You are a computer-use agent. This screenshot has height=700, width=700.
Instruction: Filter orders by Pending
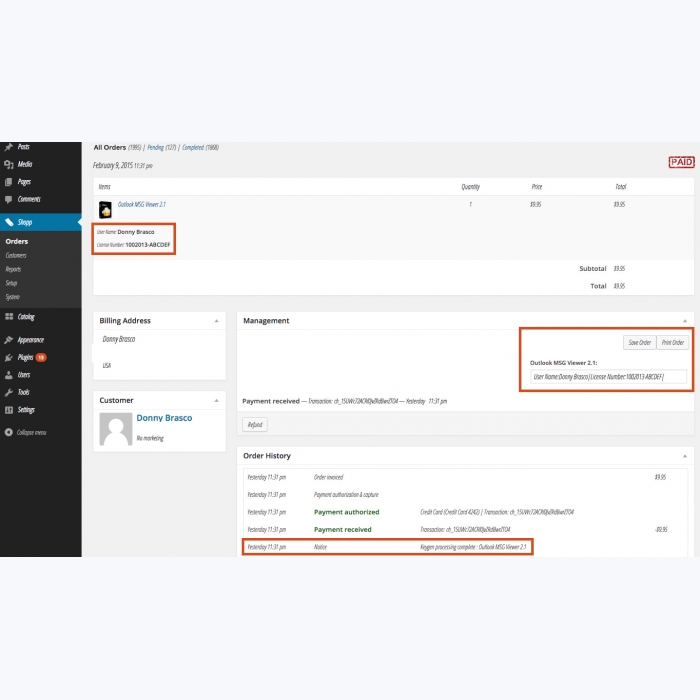pos(155,147)
